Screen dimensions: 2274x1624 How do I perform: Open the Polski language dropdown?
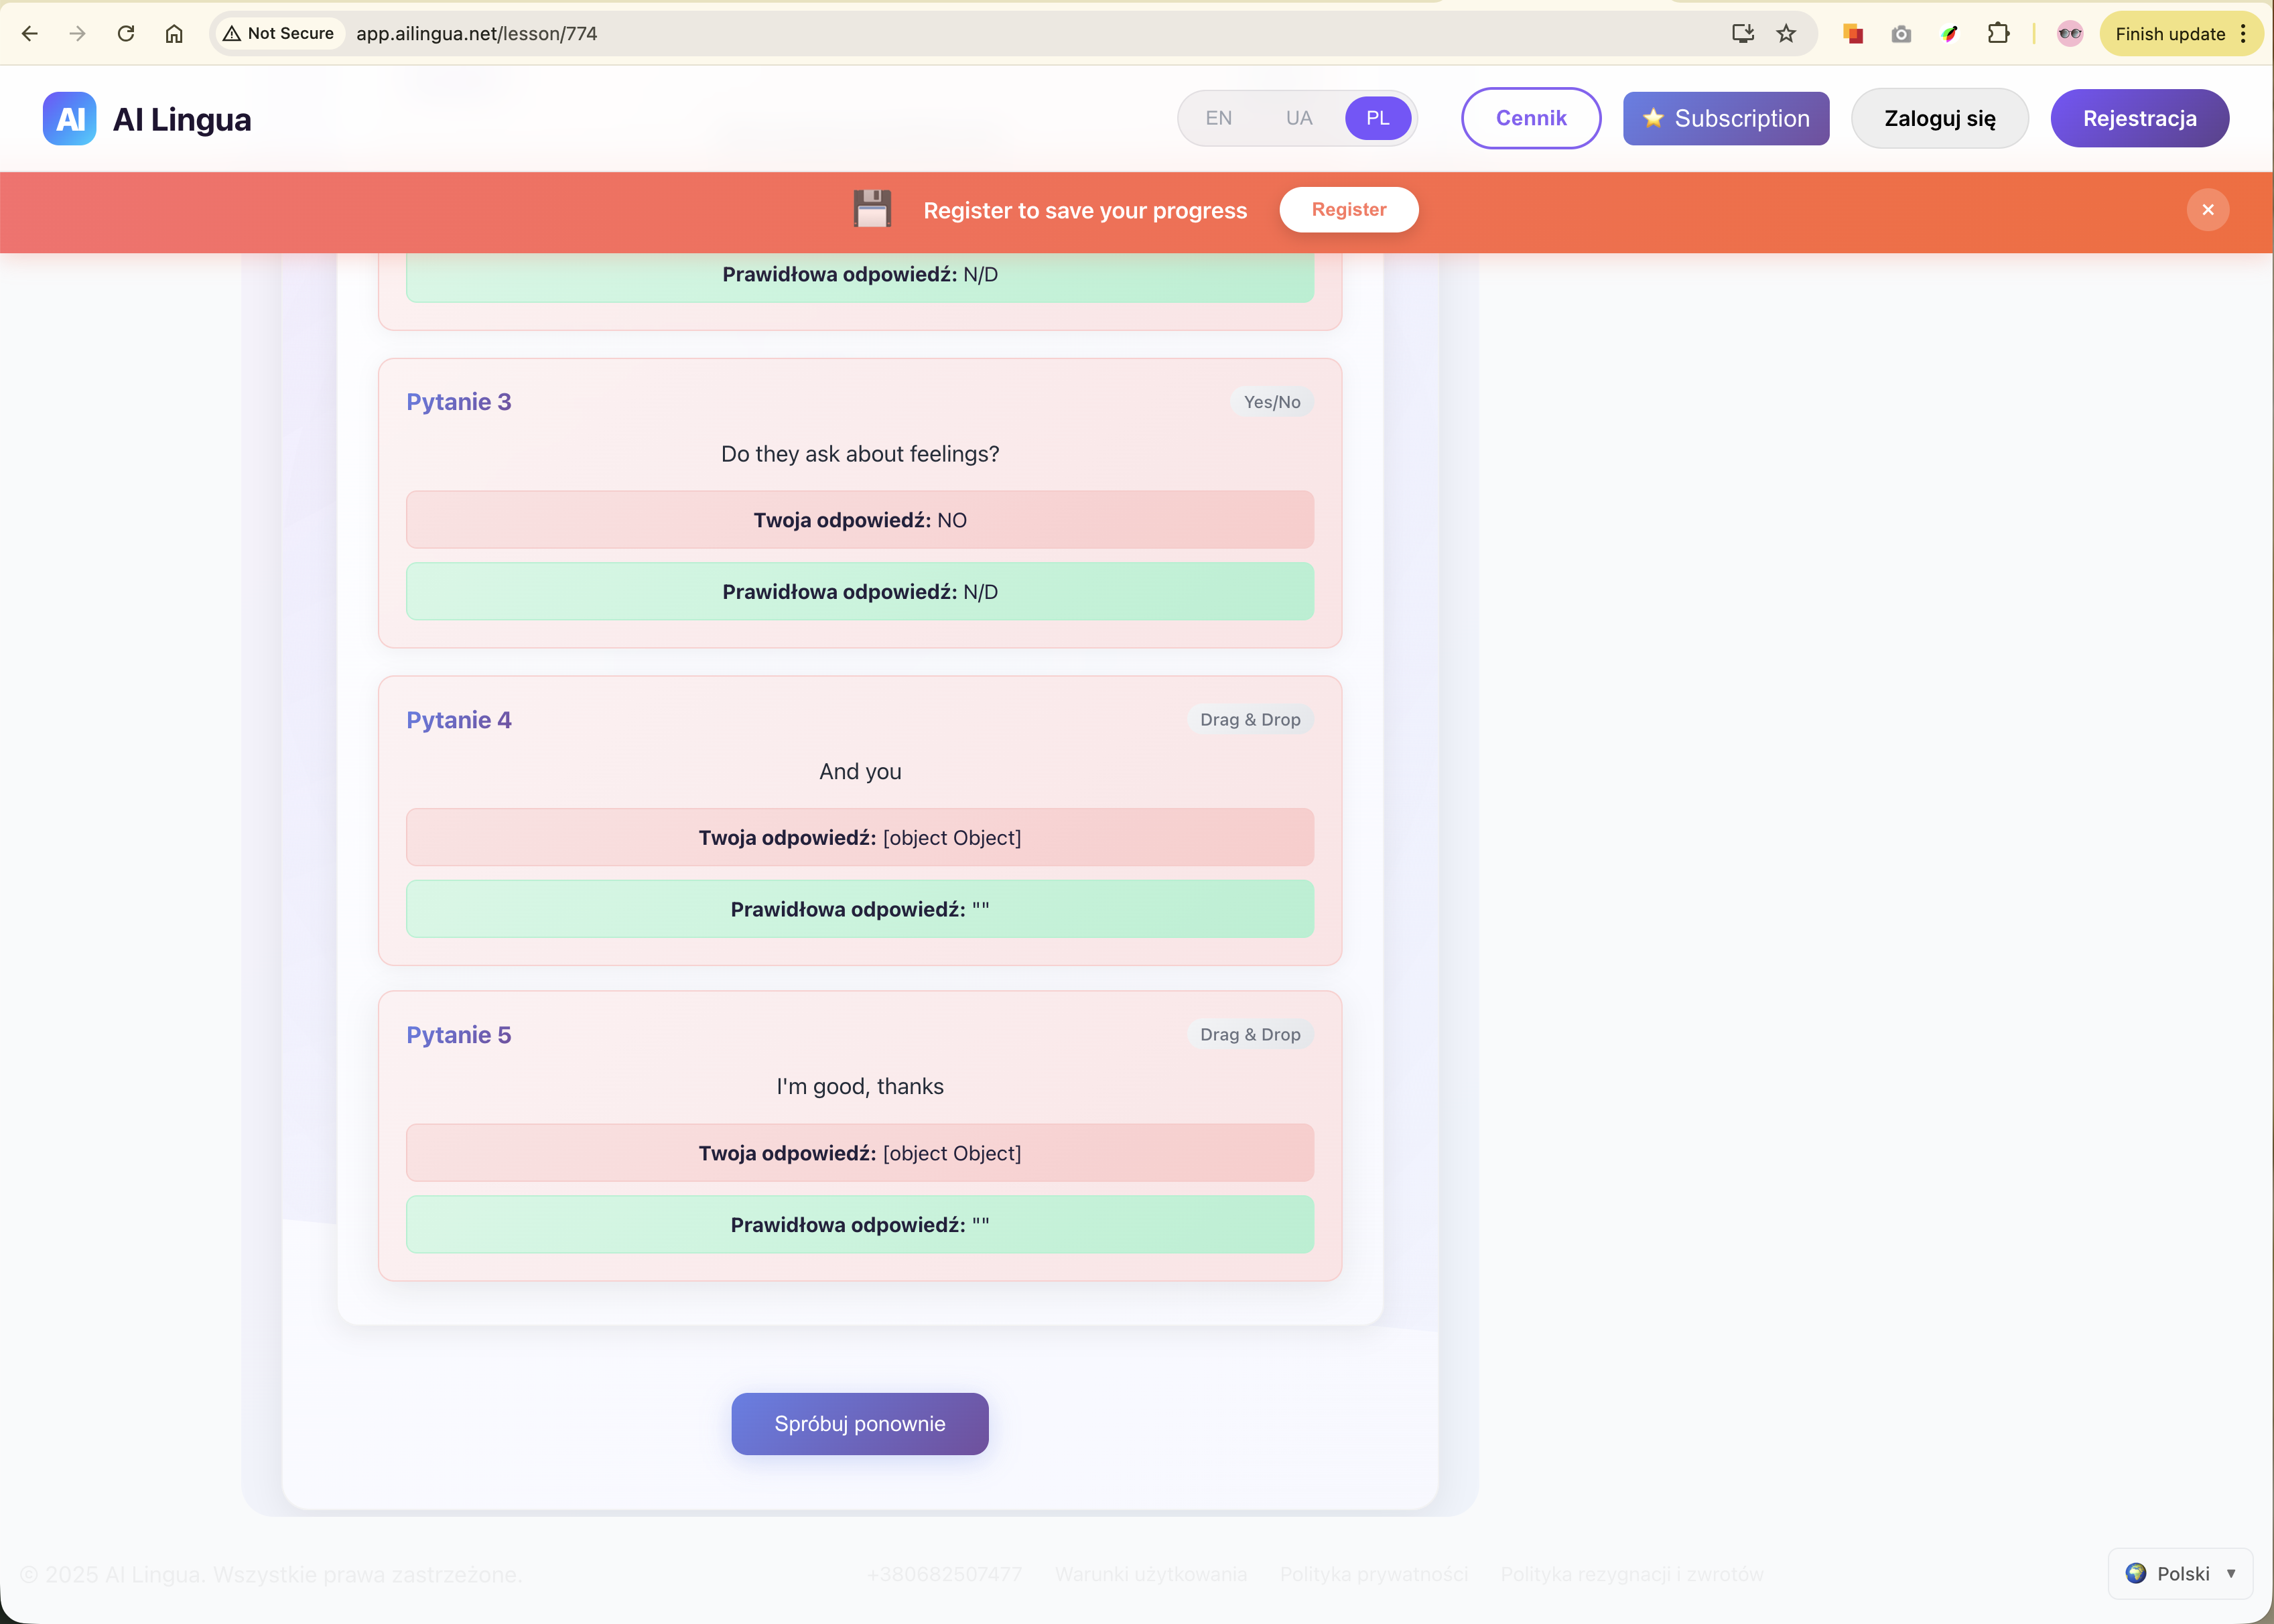(2180, 1573)
